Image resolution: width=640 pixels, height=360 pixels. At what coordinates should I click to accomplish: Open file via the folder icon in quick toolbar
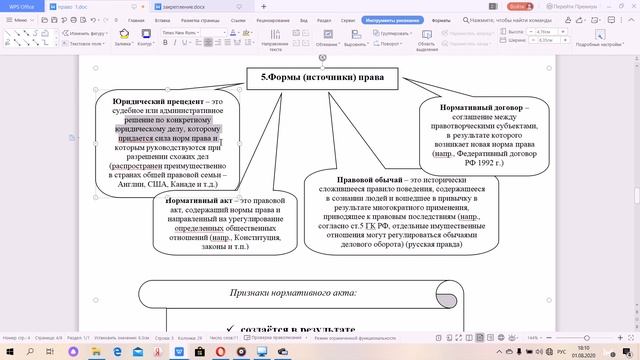coord(44,20)
